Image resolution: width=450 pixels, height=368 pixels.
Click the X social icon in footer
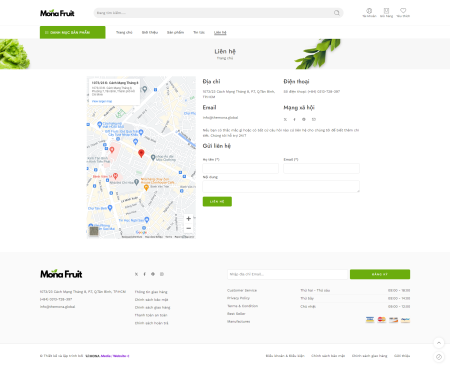pos(136,274)
